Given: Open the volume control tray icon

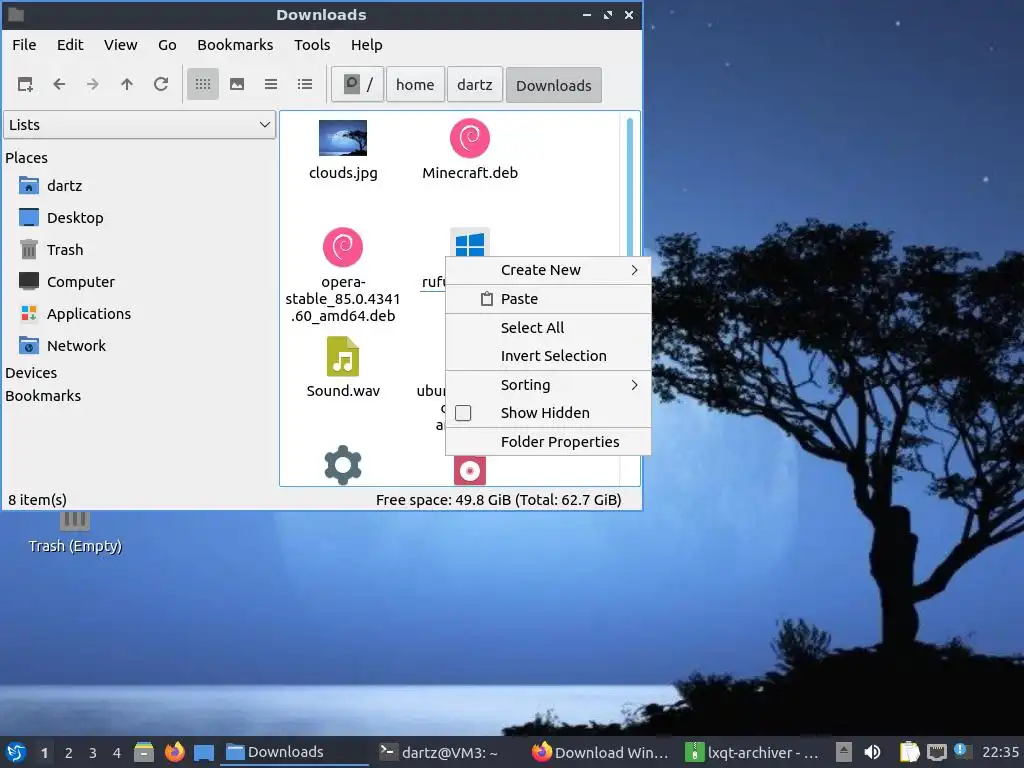Looking at the screenshot, I should [872, 752].
